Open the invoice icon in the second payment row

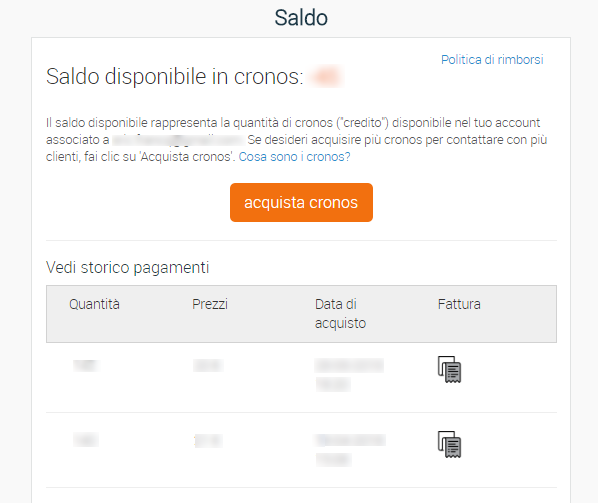point(449,444)
